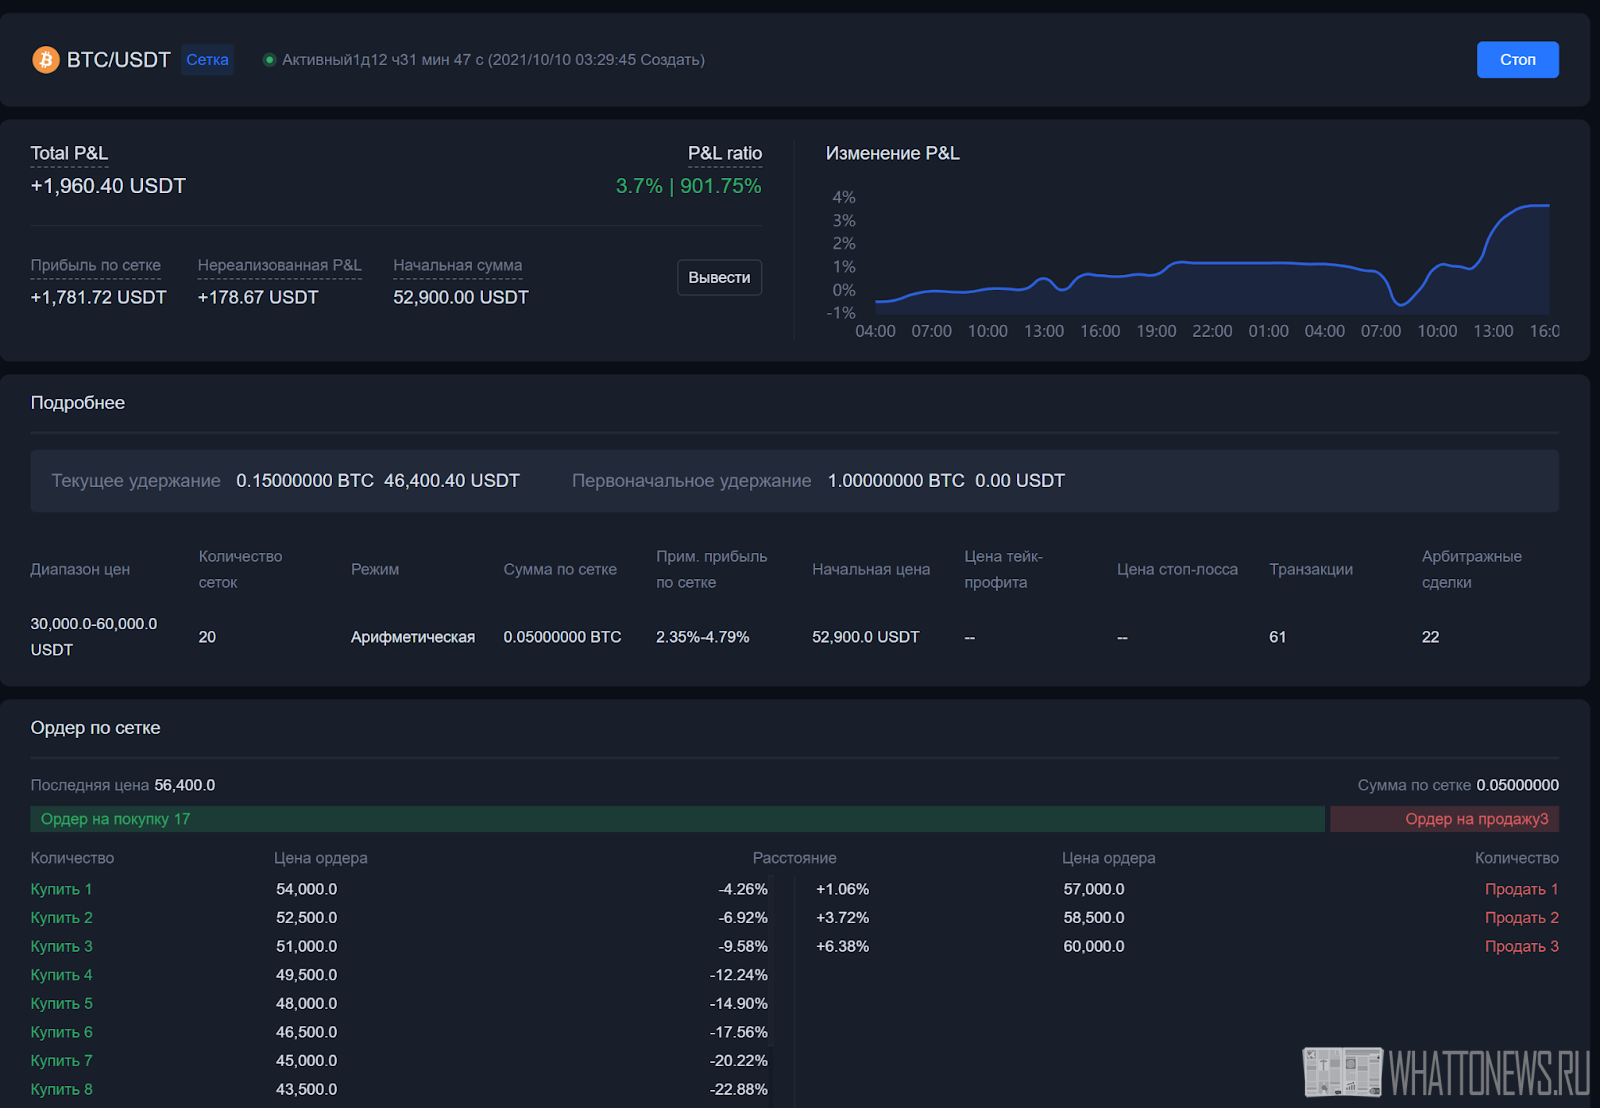Click the -4.26% distance value
Screen dimensions: 1600x1108
click(x=743, y=889)
